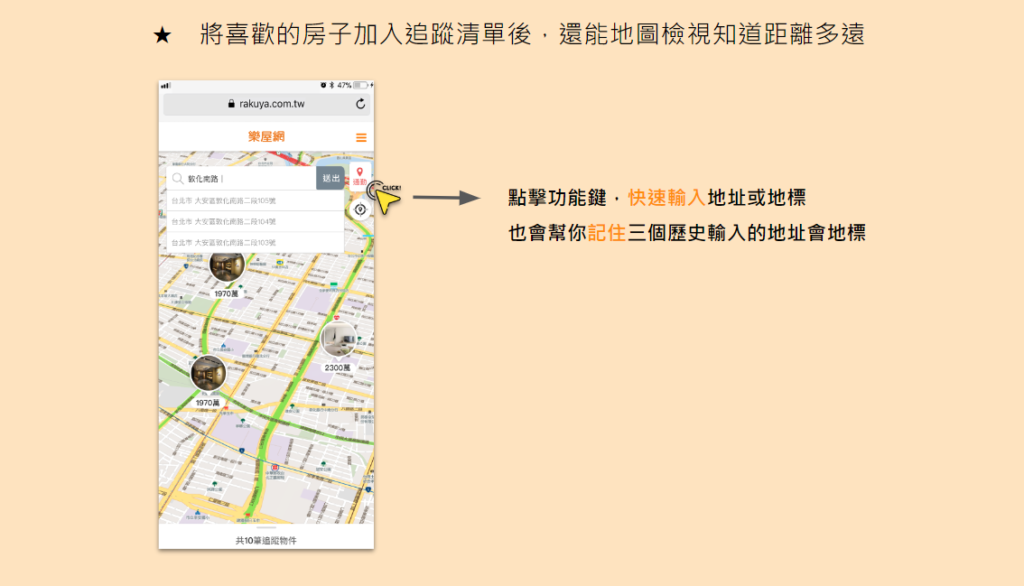The height and width of the screenshot is (586, 1024).
Task: Select suggestion 敦化南路二段104號
Action: point(255,221)
